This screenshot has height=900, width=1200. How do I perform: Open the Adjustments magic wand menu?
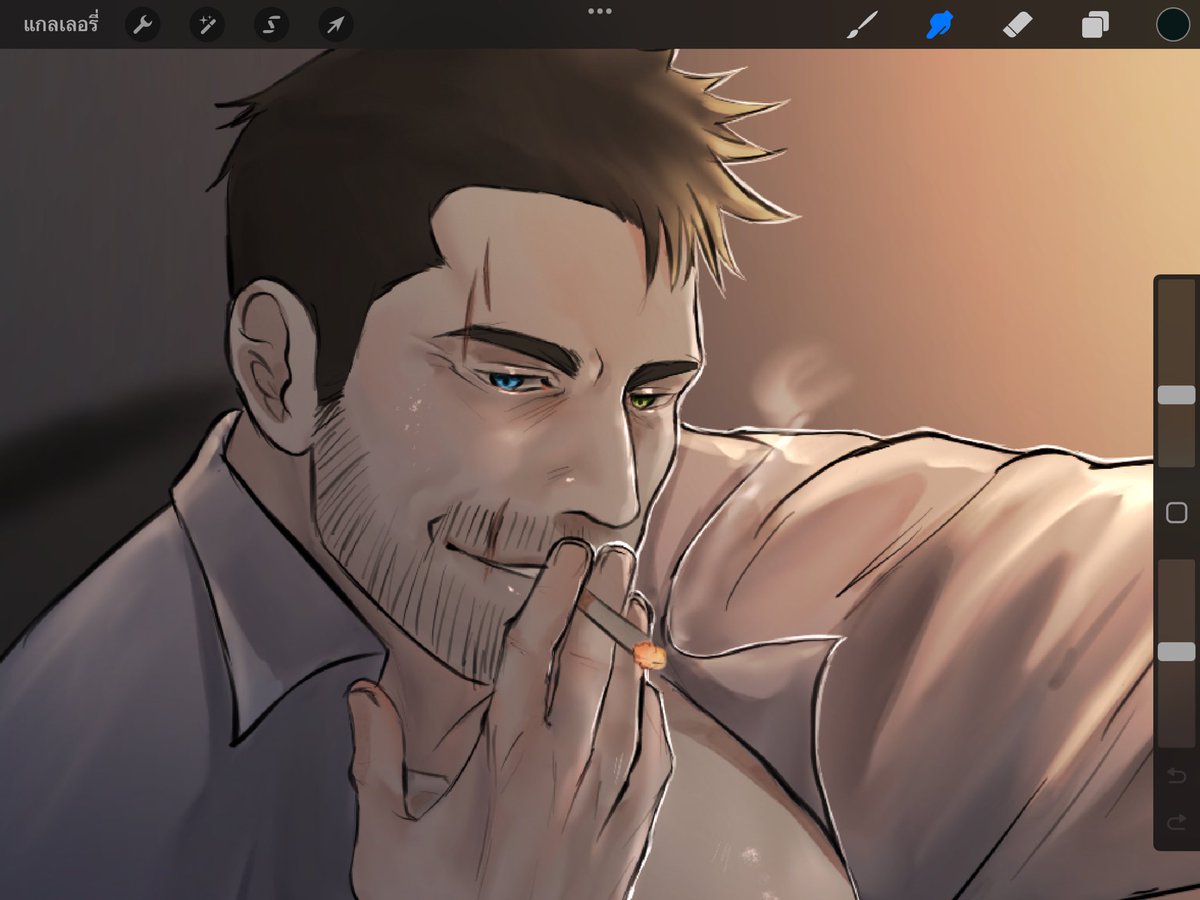(x=207, y=25)
